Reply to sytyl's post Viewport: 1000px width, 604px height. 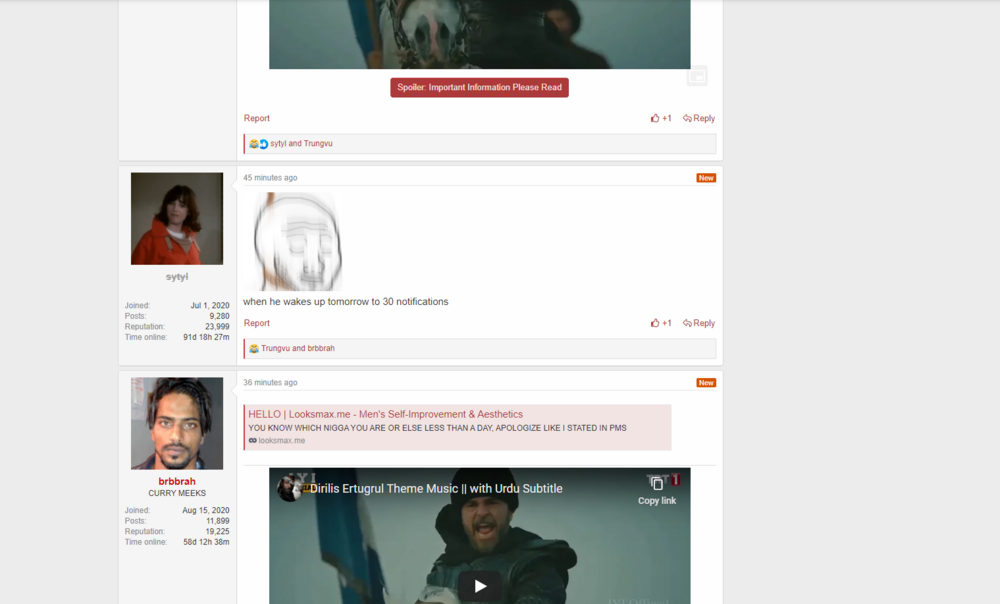pyautogui.click(x=698, y=323)
